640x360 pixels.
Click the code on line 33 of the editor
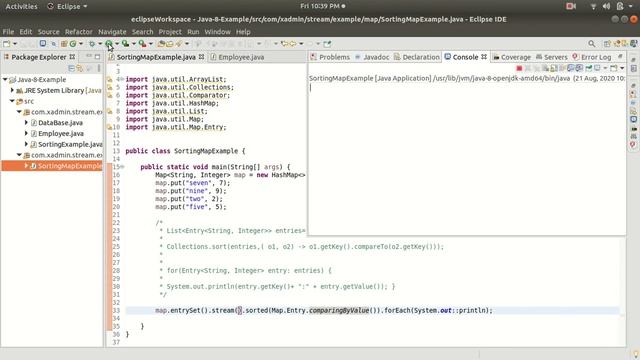[324, 310]
